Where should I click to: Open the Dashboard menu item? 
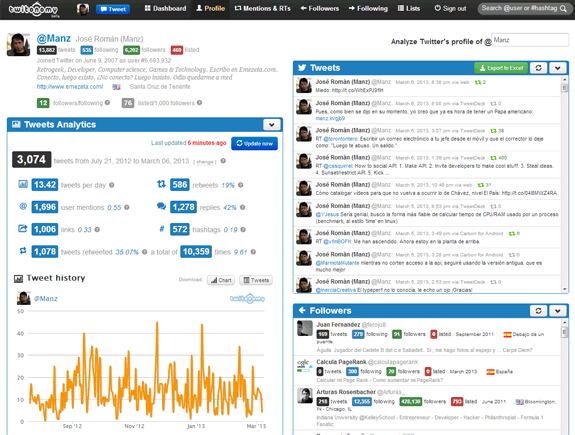pyautogui.click(x=165, y=8)
